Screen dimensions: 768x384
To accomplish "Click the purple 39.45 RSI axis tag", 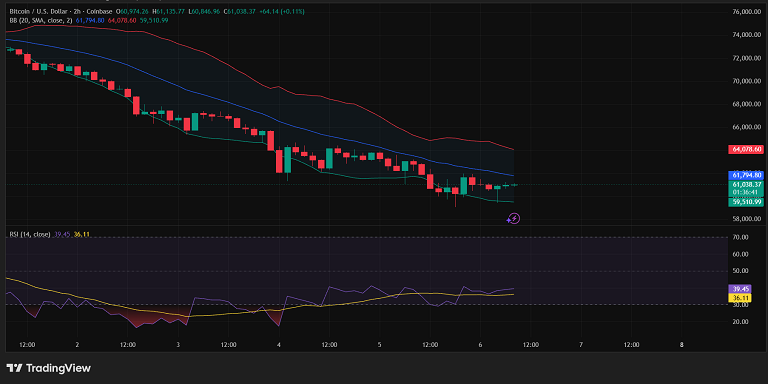I will pyautogui.click(x=739, y=289).
